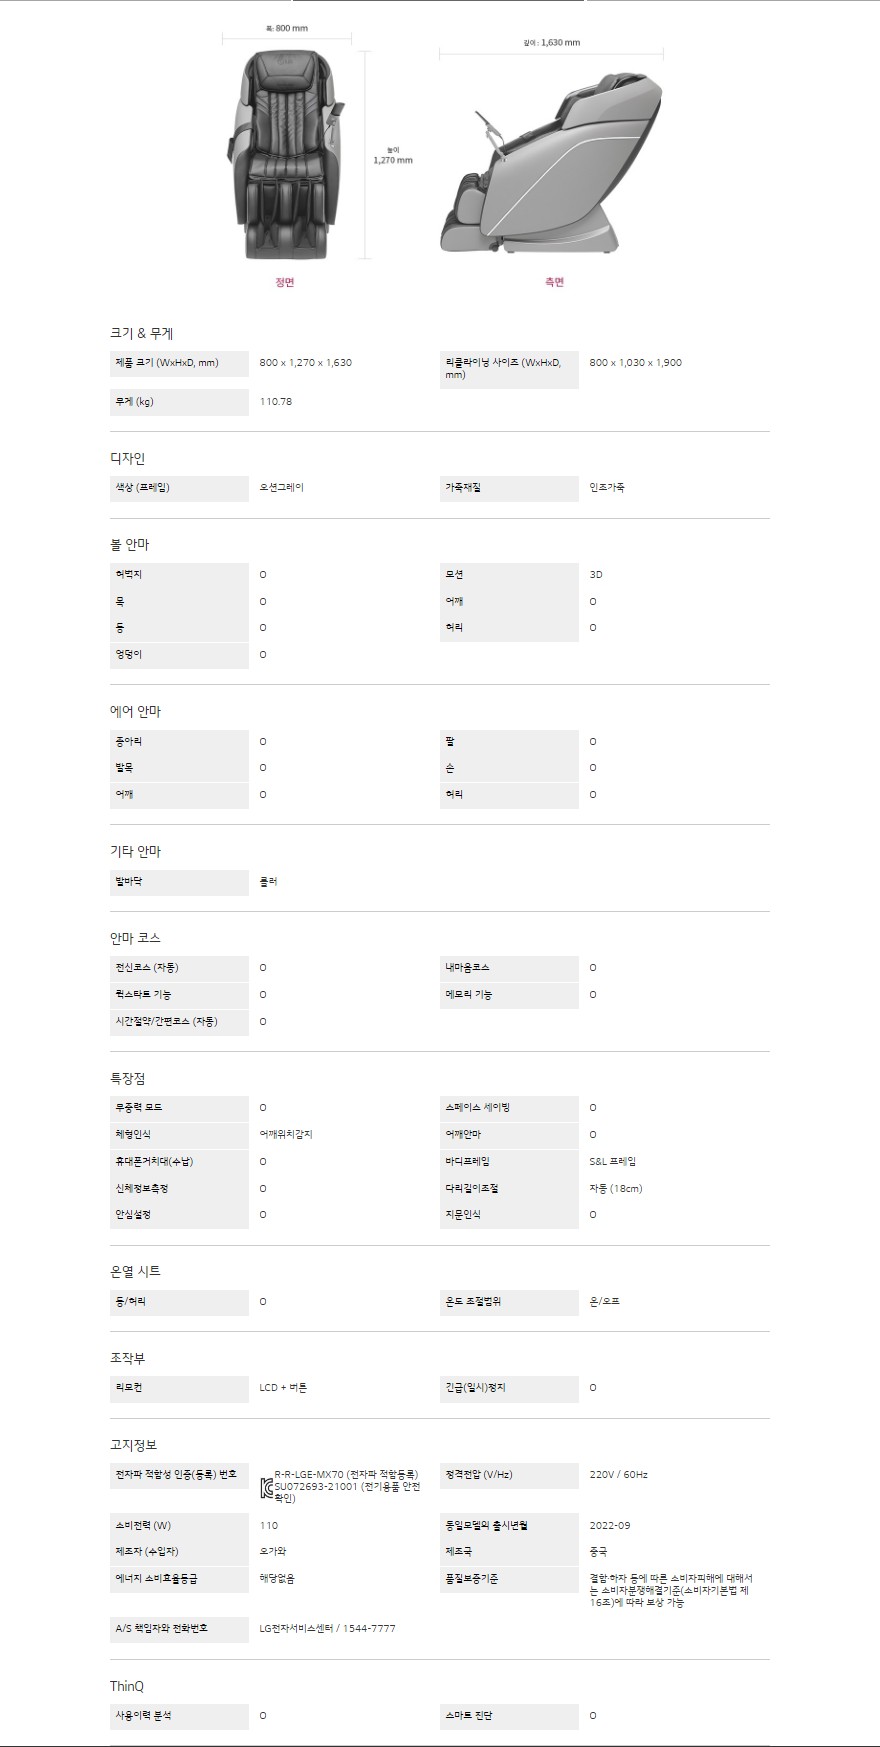This screenshot has height=1747, width=880.
Task: Click the LCD + 버튼 remote value
Action: (283, 1388)
